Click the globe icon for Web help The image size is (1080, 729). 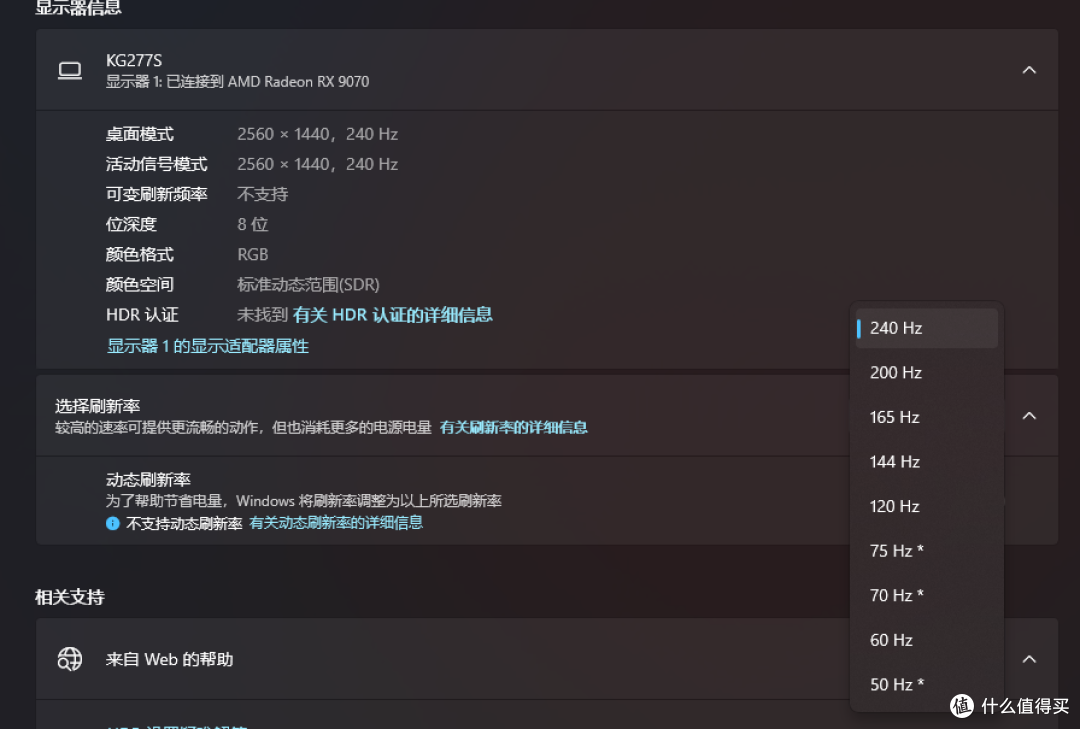tap(70, 659)
